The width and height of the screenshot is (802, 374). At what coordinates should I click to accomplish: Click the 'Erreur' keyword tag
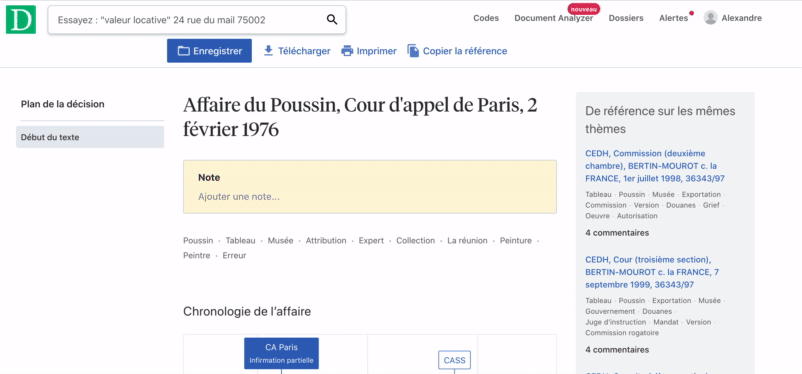234,255
